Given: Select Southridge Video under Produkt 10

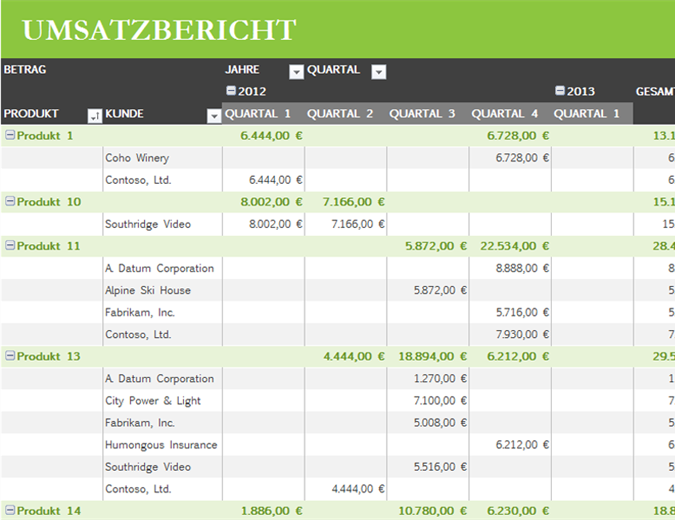Looking at the screenshot, I should click(162, 224).
